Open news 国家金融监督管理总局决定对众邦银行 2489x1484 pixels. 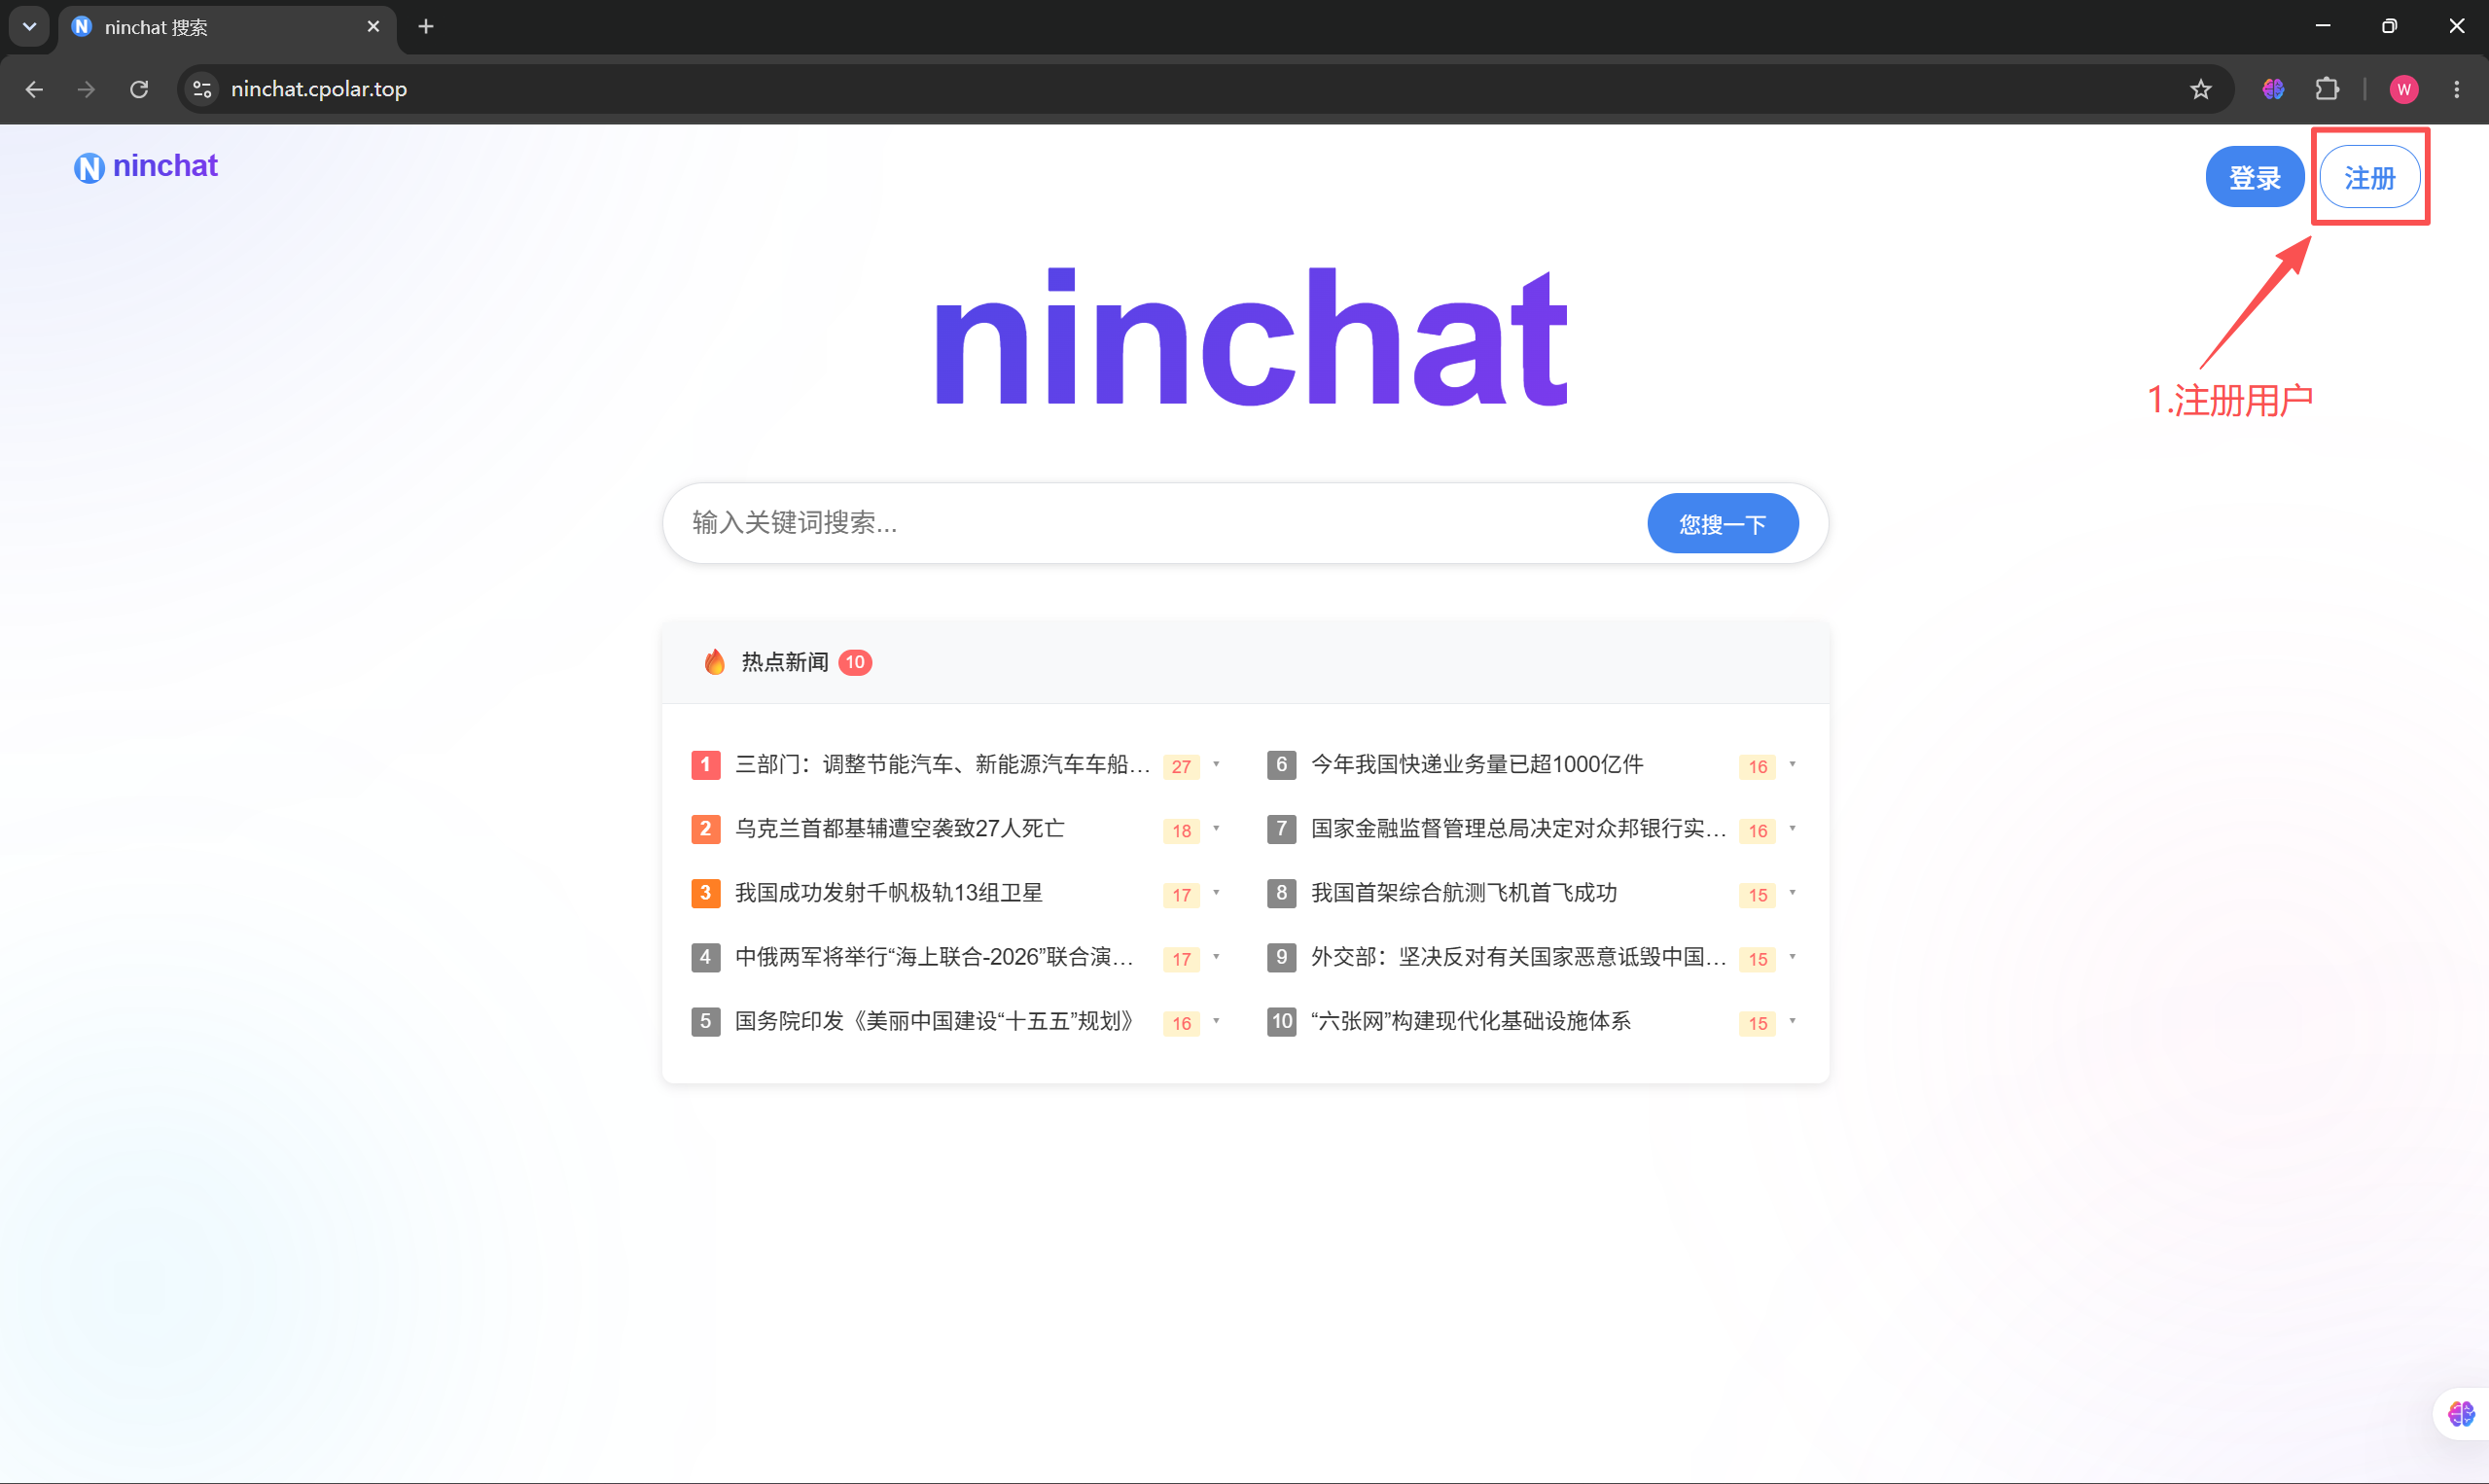click(1518, 829)
